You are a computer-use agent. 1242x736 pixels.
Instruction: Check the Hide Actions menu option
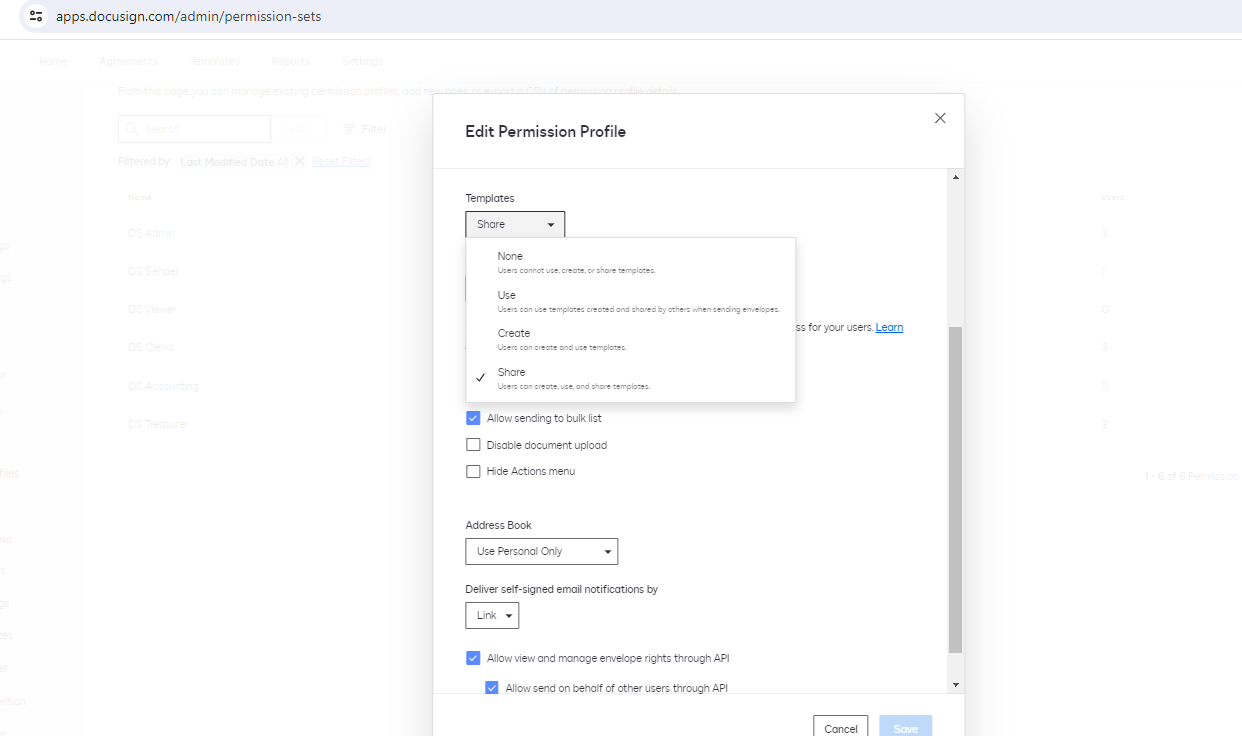click(x=473, y=471)
